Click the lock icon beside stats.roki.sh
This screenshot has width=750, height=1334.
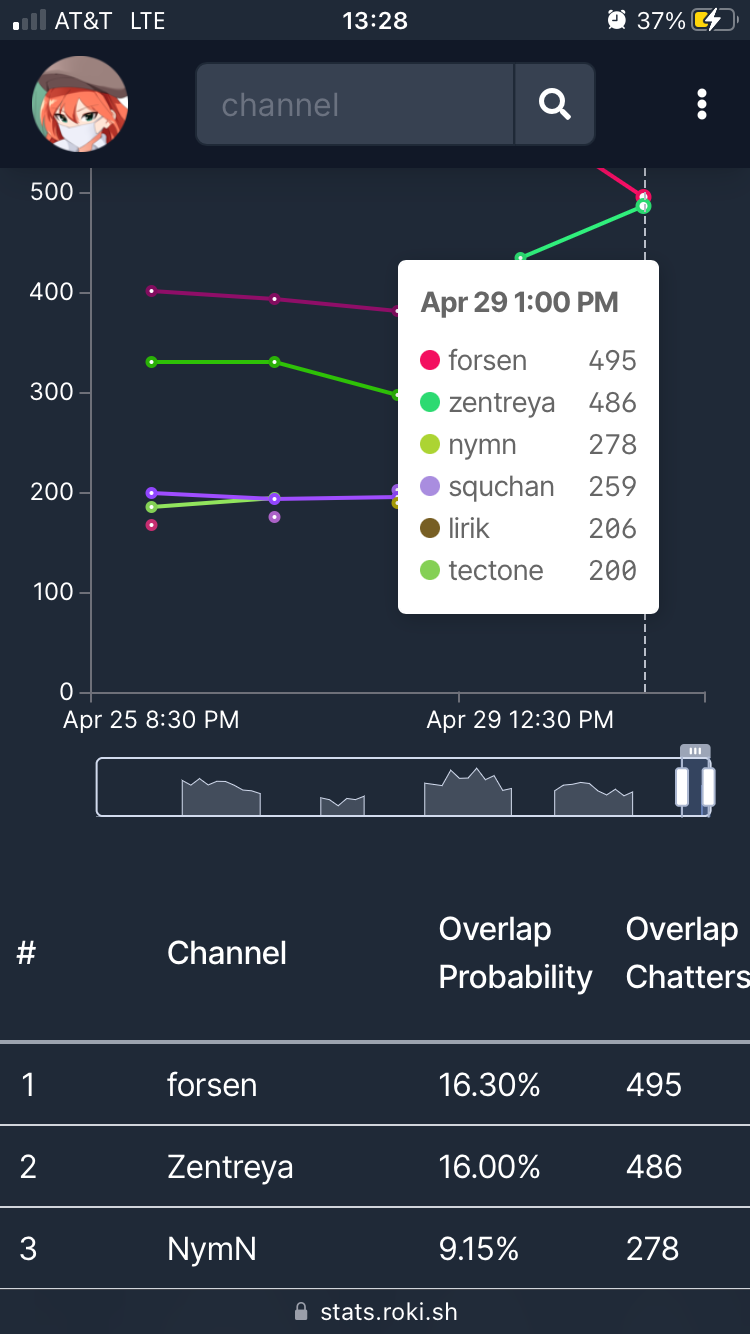[301, 1311]
